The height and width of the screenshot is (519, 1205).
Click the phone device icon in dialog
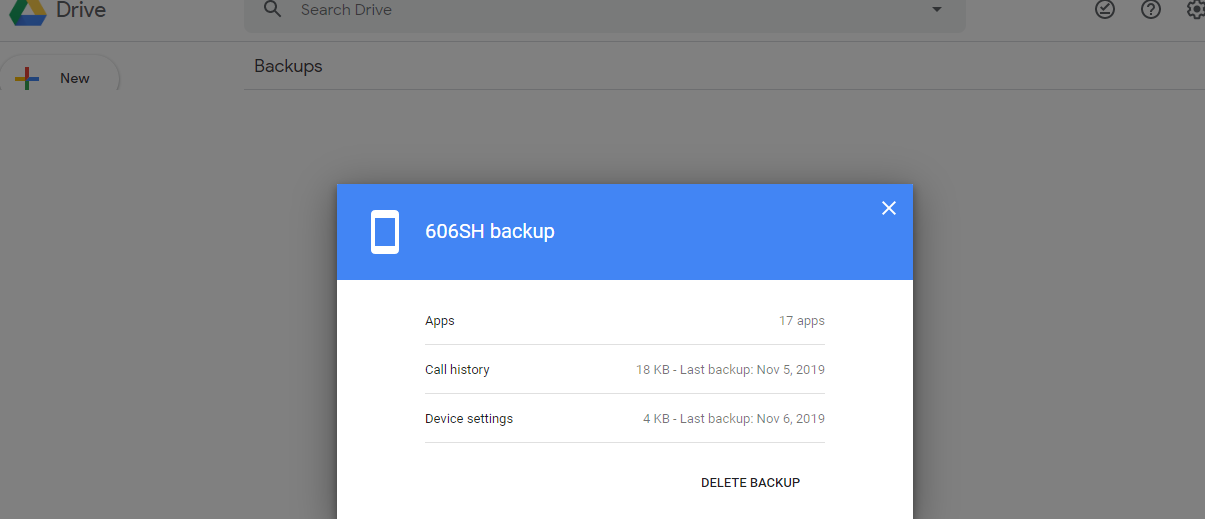point(385,232)
